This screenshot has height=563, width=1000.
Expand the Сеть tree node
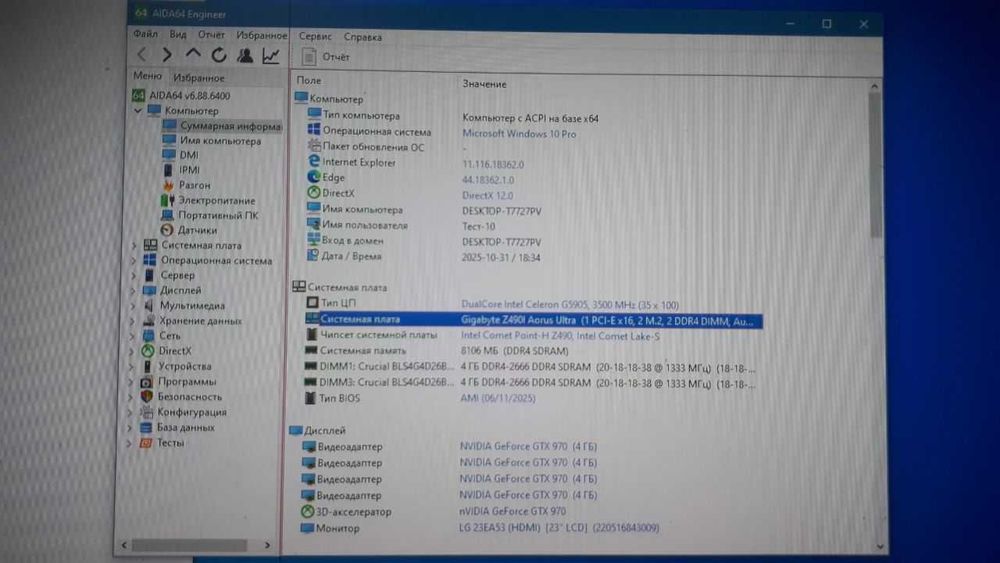132,336
